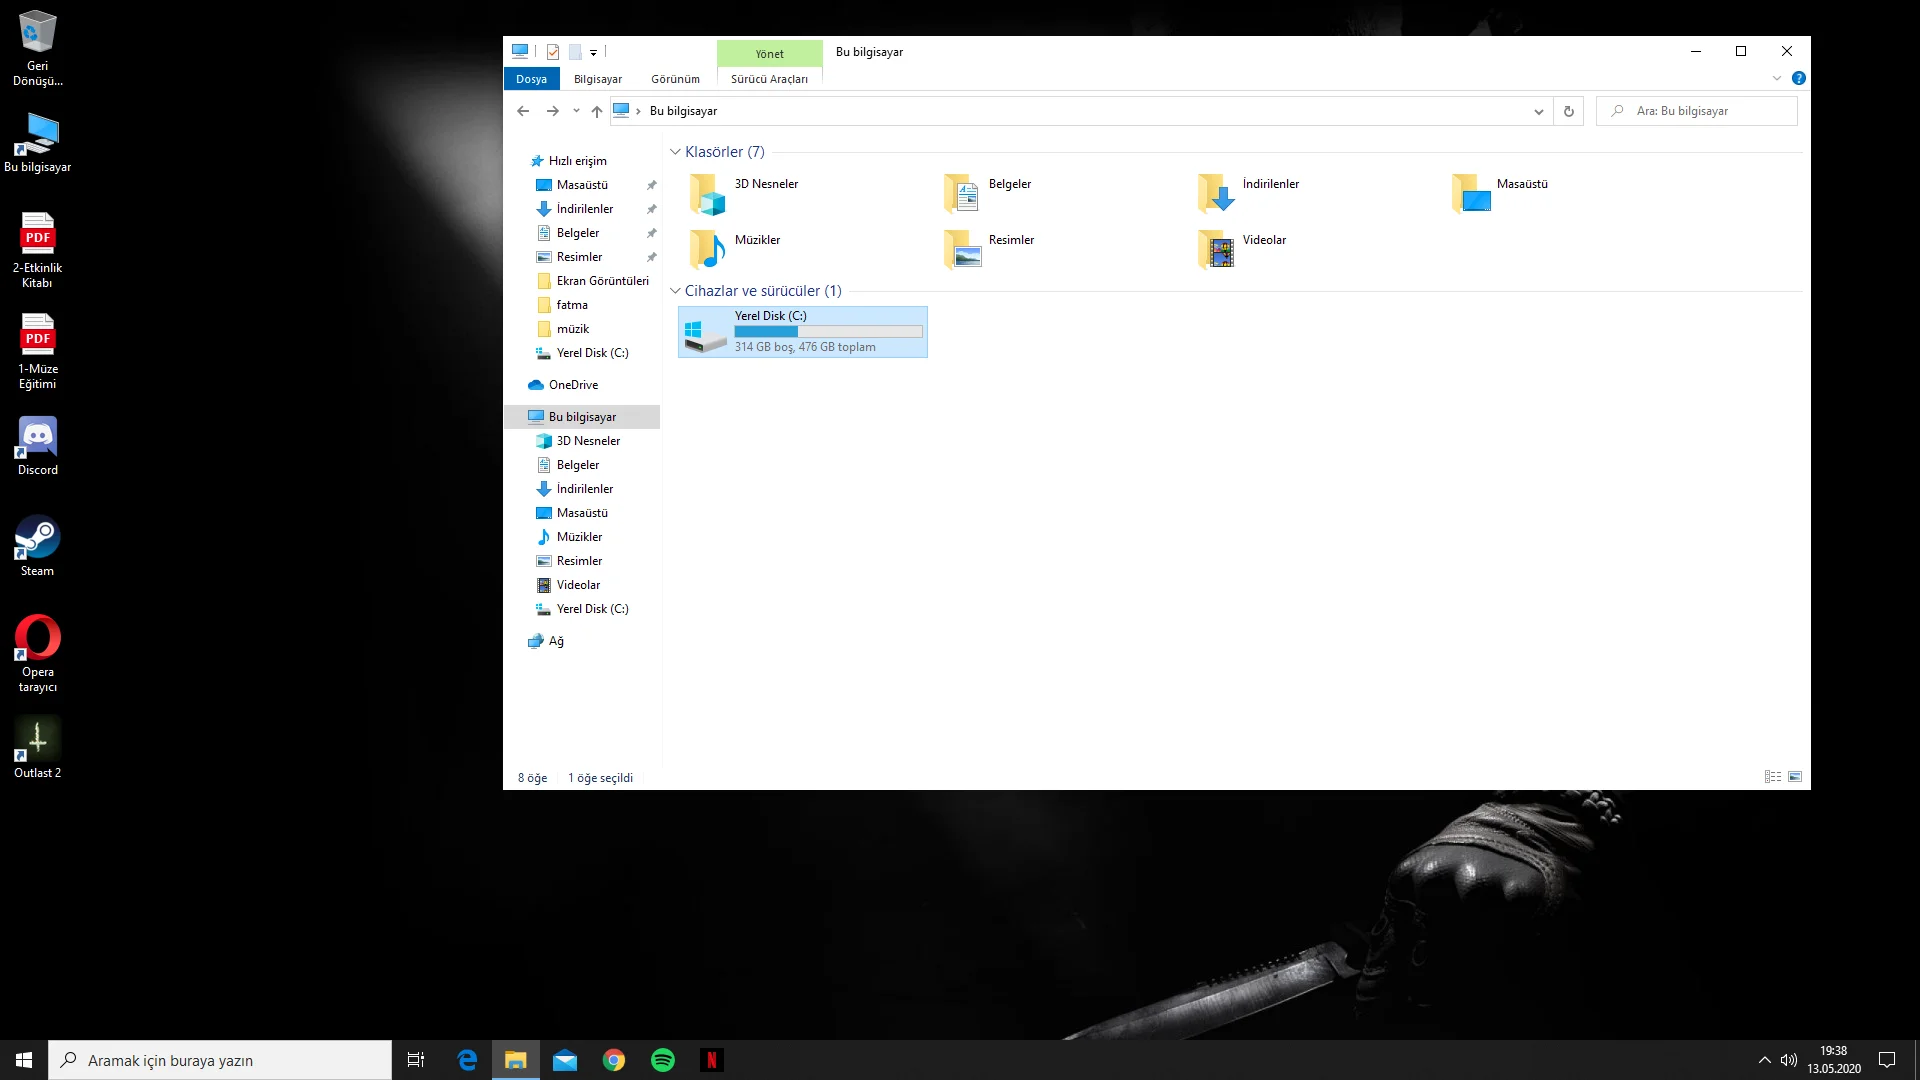This screenshot has width=1920, height=1080.
Task: Switch to large icons view
Action: tap(1795, 777)
